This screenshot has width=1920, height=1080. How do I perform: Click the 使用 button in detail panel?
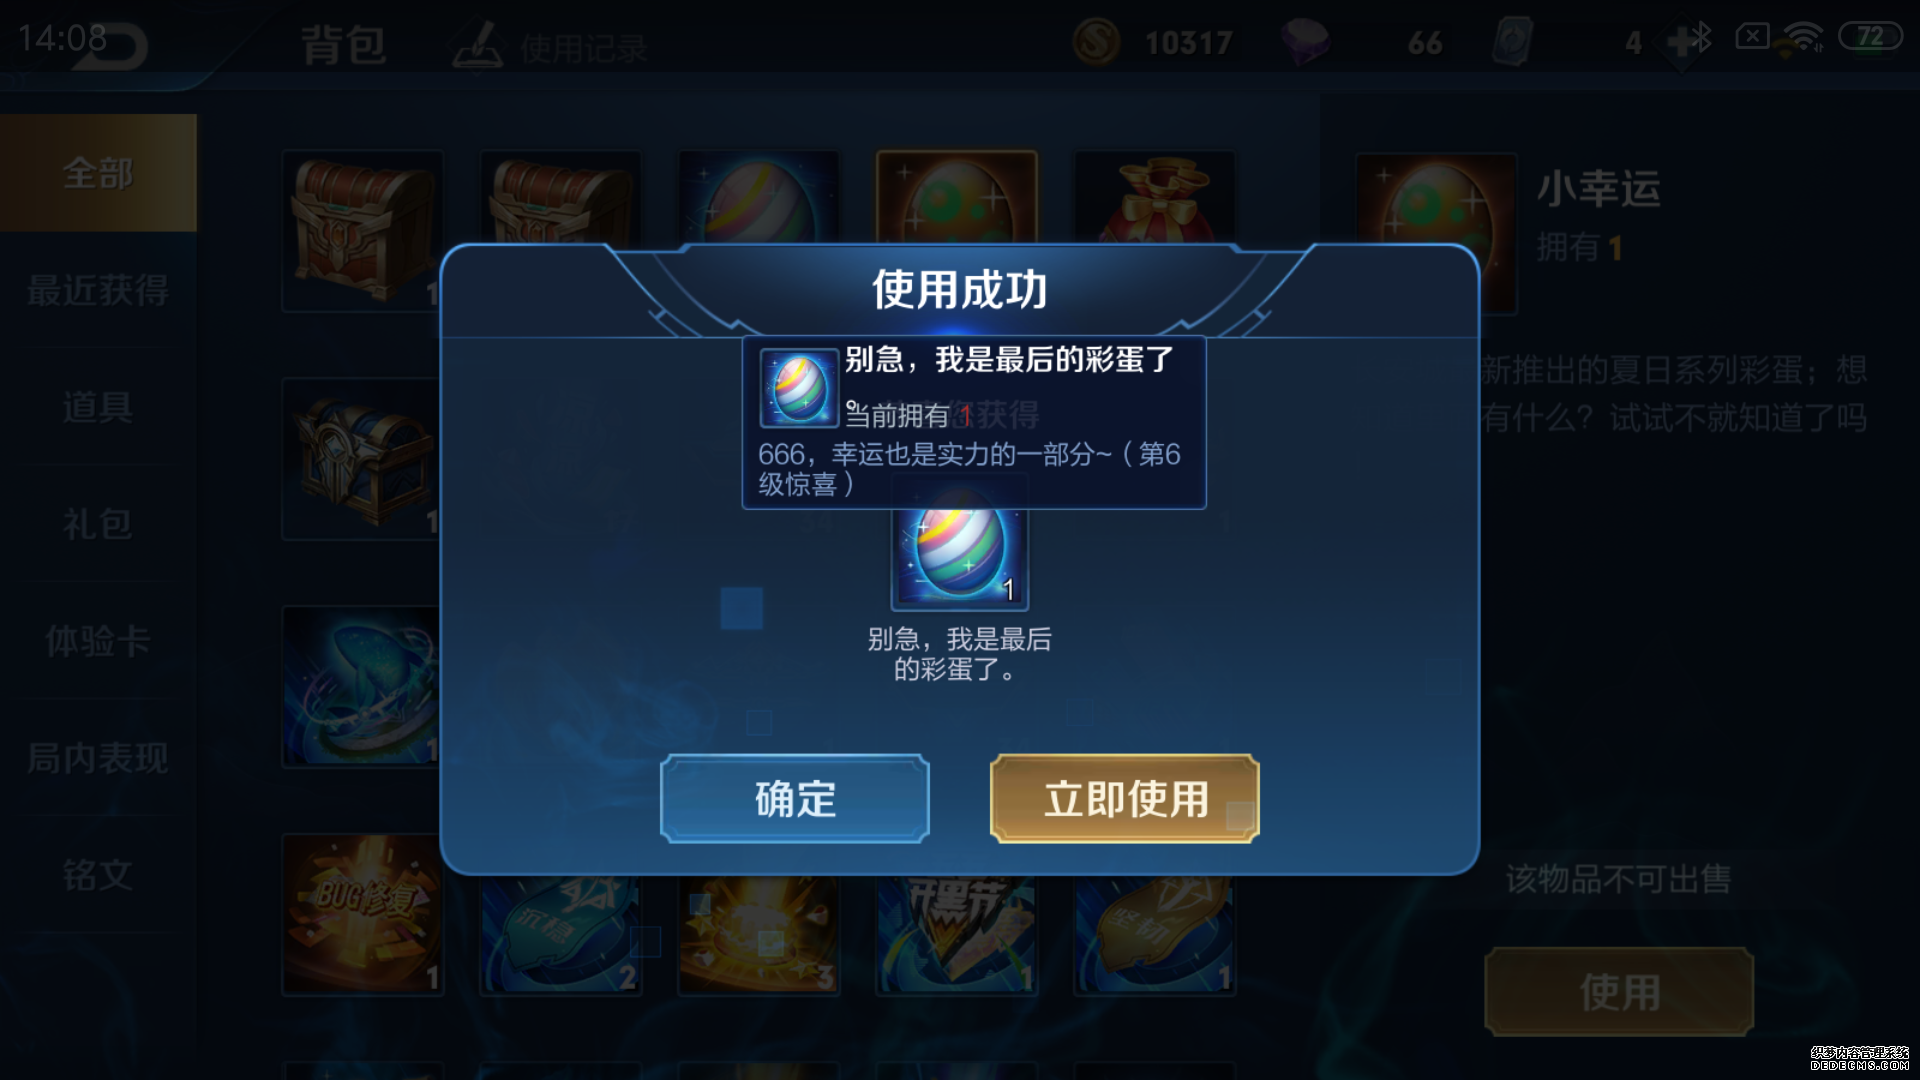tap(1619, 991)
